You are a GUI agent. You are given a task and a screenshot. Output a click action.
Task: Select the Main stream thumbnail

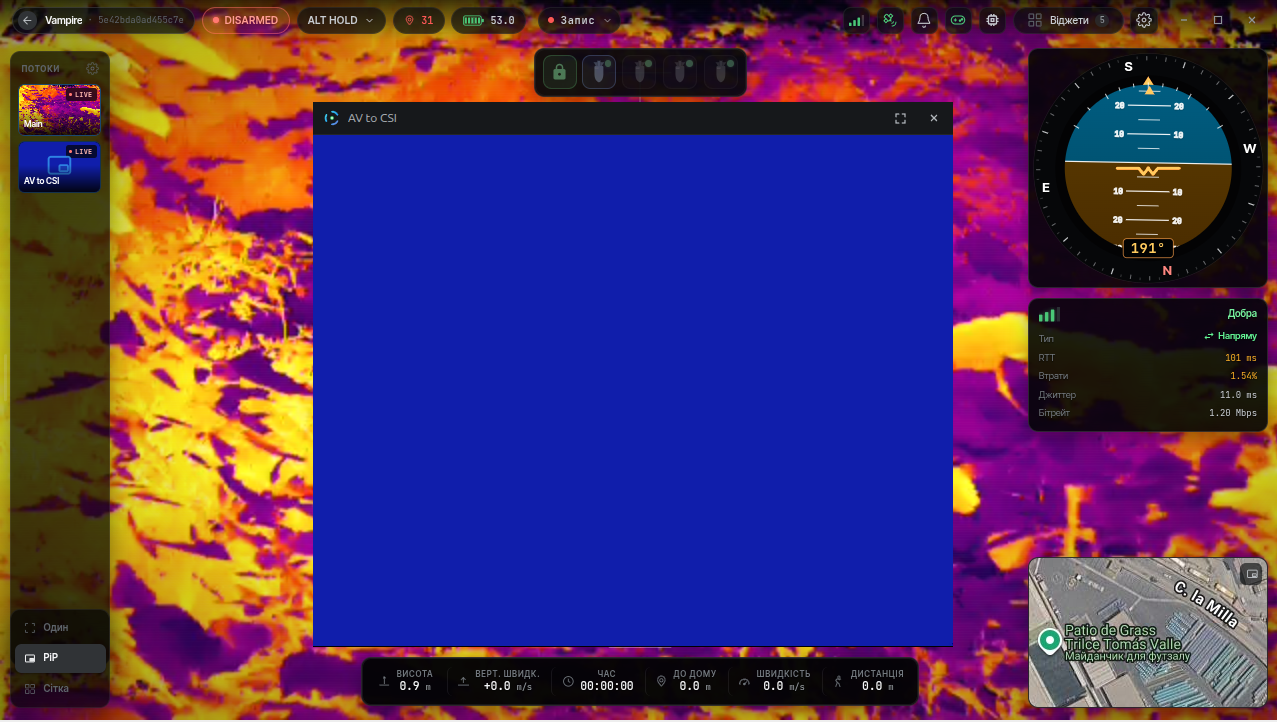(x=59, y=110)
